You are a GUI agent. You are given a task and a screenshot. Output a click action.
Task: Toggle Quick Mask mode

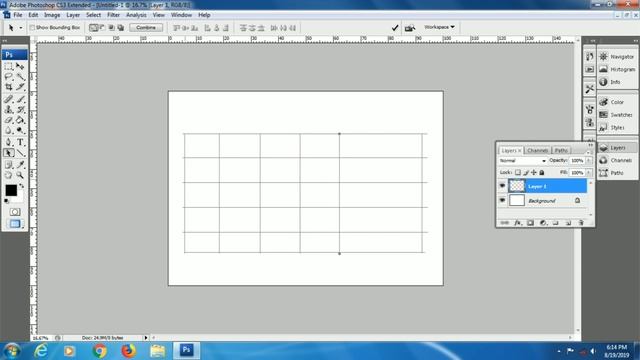point(15,212)
